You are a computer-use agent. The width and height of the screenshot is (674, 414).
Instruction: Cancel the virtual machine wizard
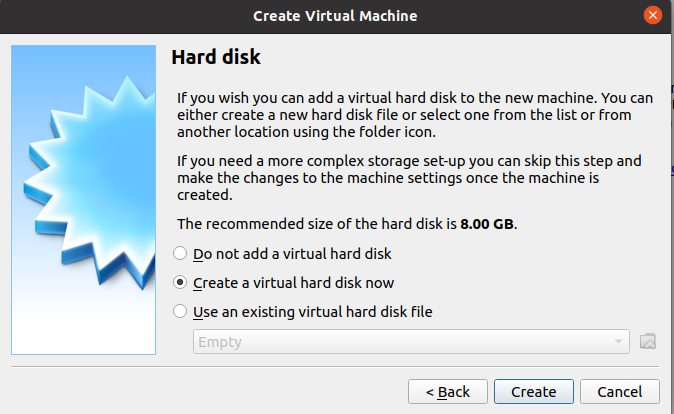click(x=619, y=391)
